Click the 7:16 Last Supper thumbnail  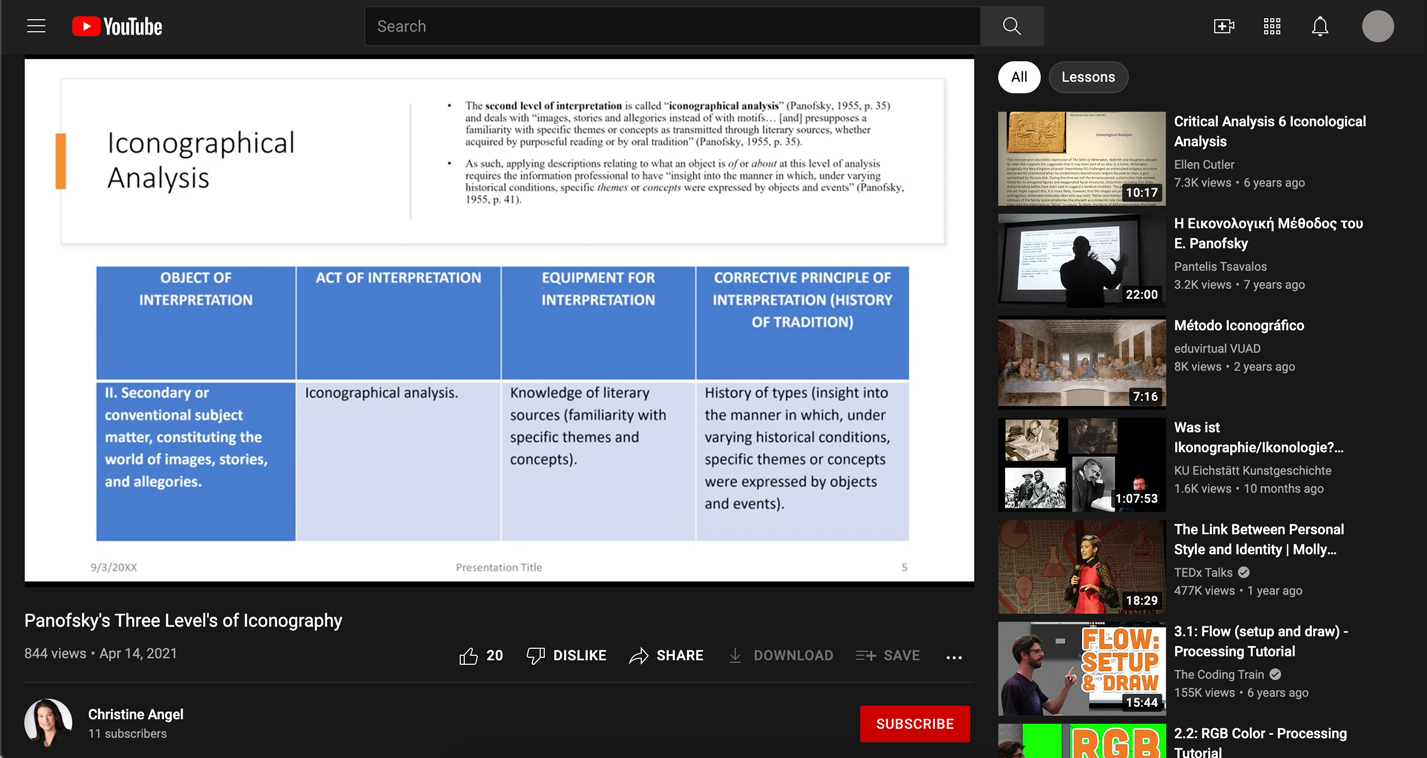1082,363
